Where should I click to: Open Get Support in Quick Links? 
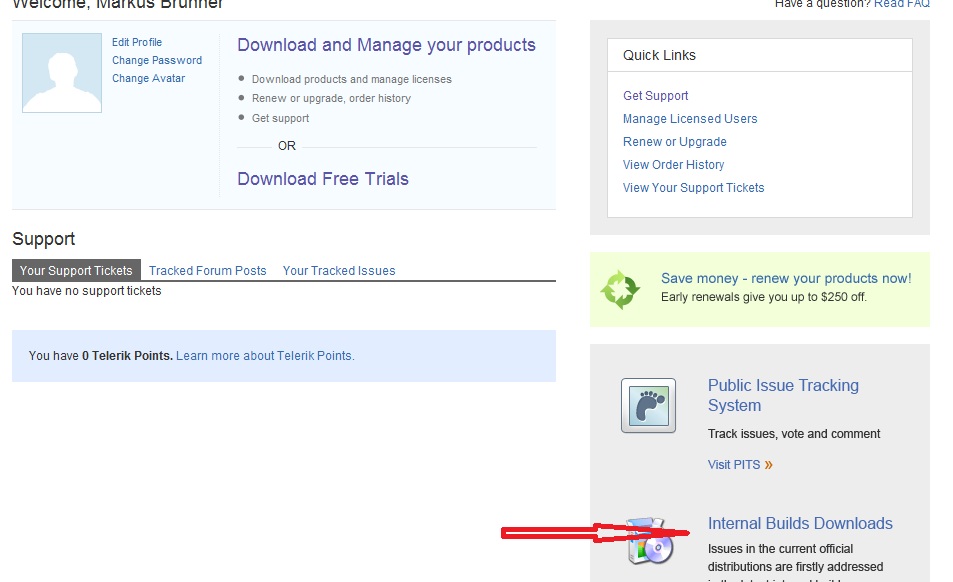(655, 95)
